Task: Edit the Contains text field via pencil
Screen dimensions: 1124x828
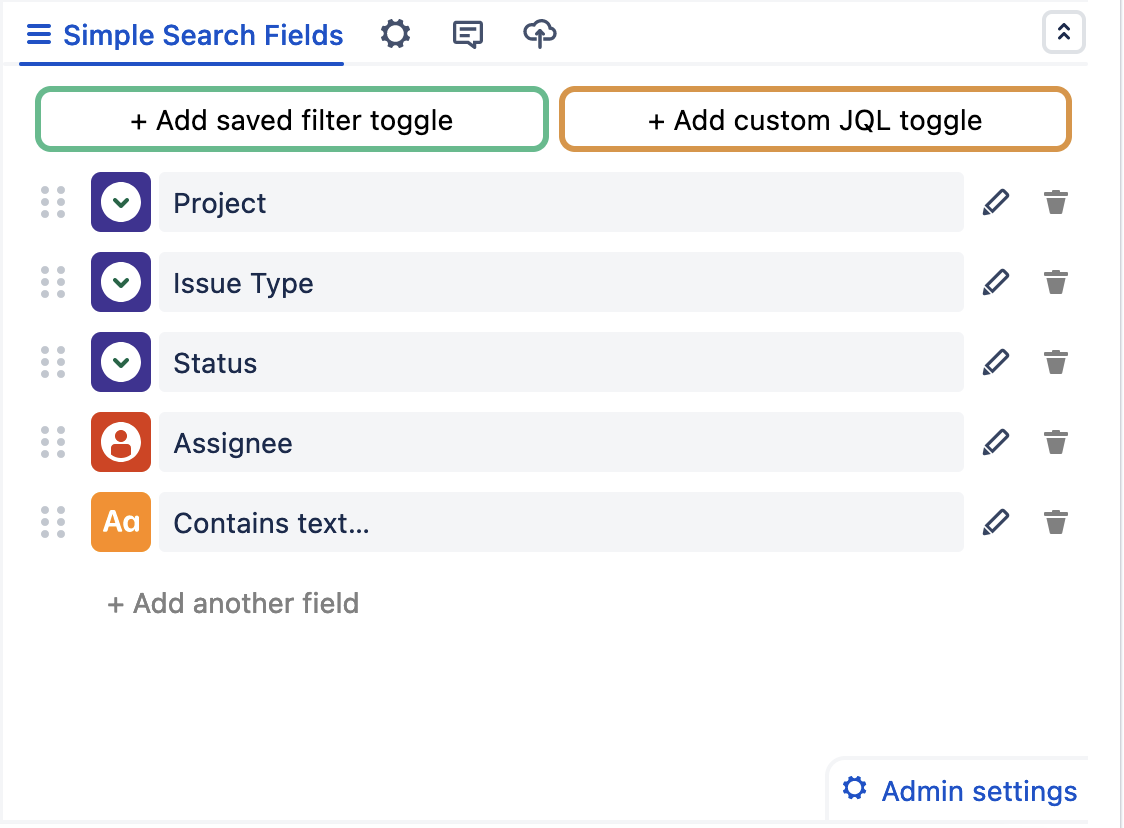Action: [x=995, y=522]
